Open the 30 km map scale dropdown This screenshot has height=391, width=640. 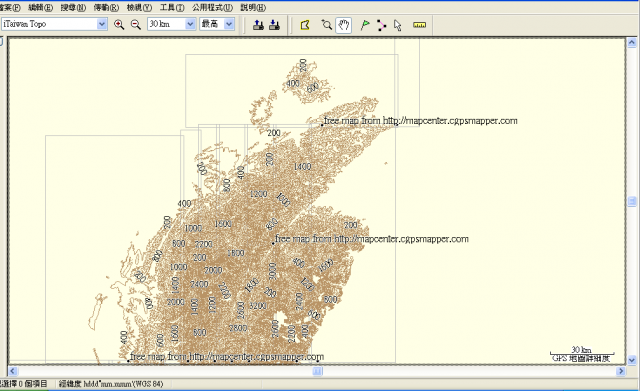click(x=190, y=24)
